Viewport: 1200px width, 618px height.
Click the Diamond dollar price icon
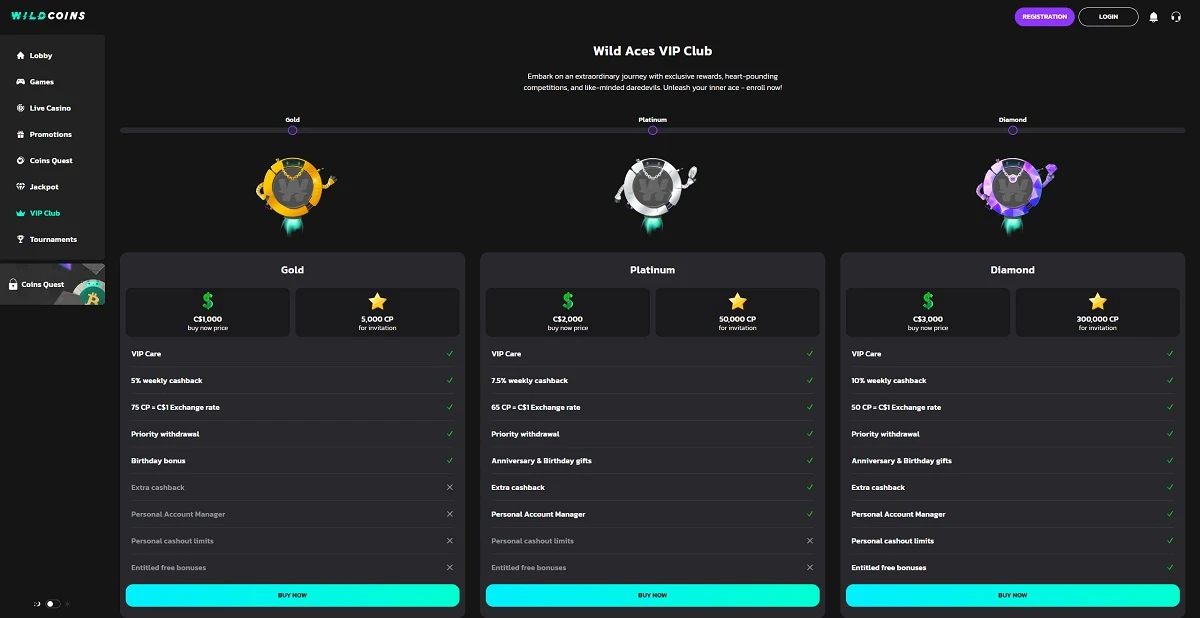point(928,301)
